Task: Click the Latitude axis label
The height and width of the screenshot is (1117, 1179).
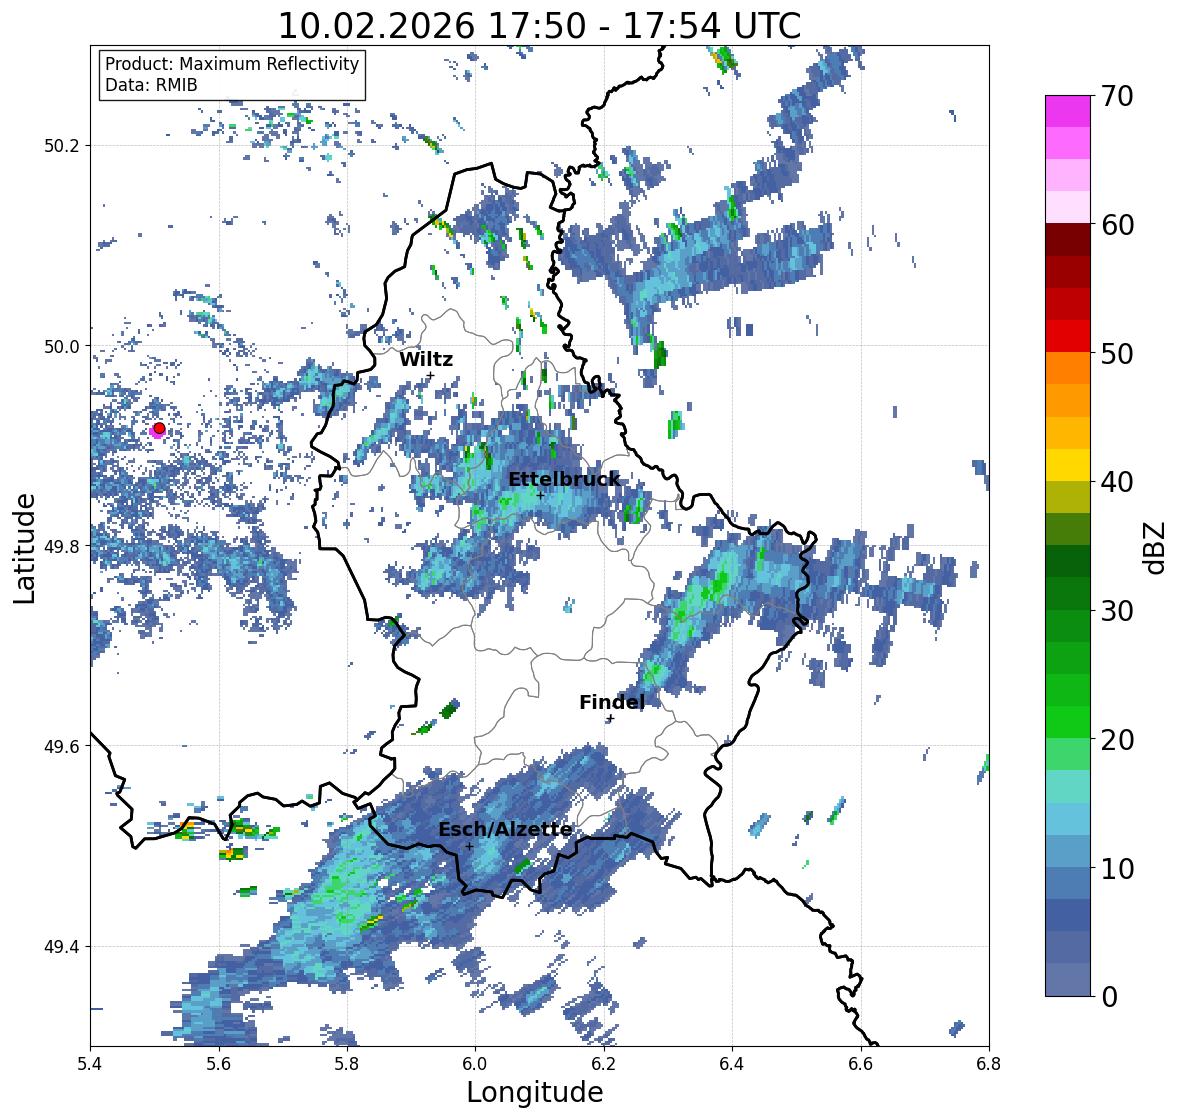Action: pyautogui.click(x=24, y=548)
